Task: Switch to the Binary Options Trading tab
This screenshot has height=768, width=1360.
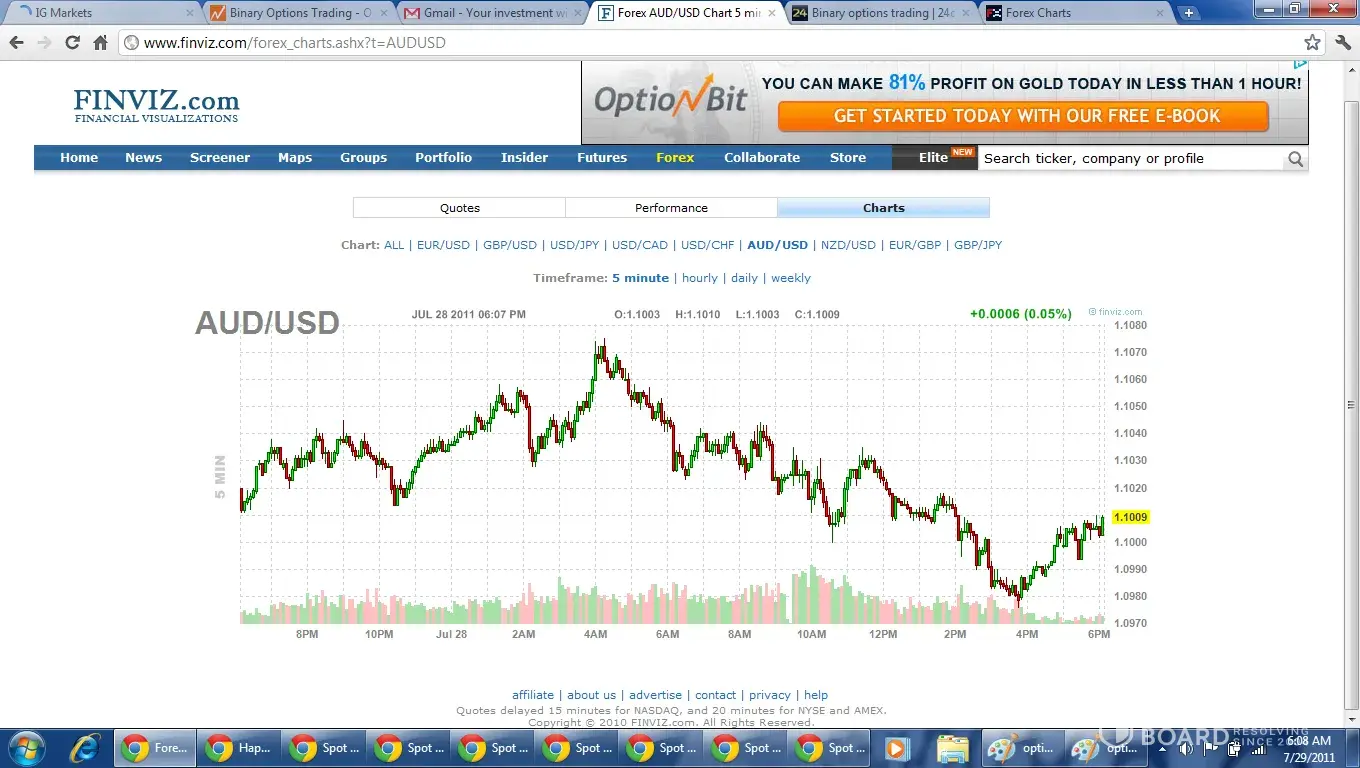Action: (300, 13)
